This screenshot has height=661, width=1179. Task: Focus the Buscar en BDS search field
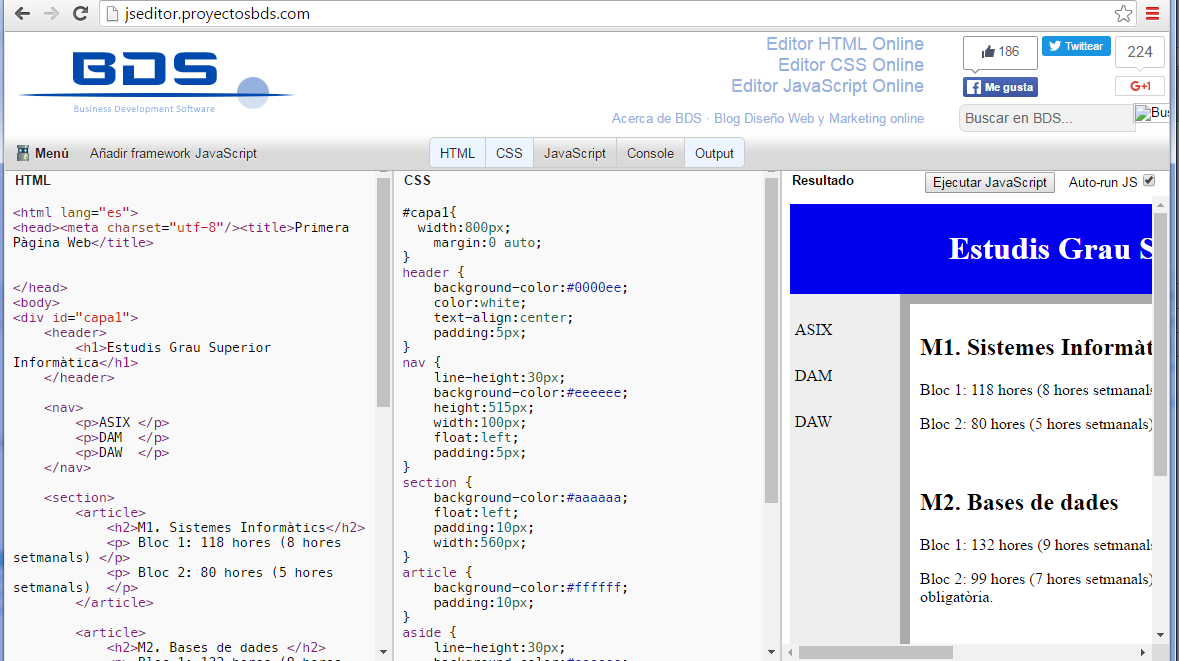pos(1046,118)
